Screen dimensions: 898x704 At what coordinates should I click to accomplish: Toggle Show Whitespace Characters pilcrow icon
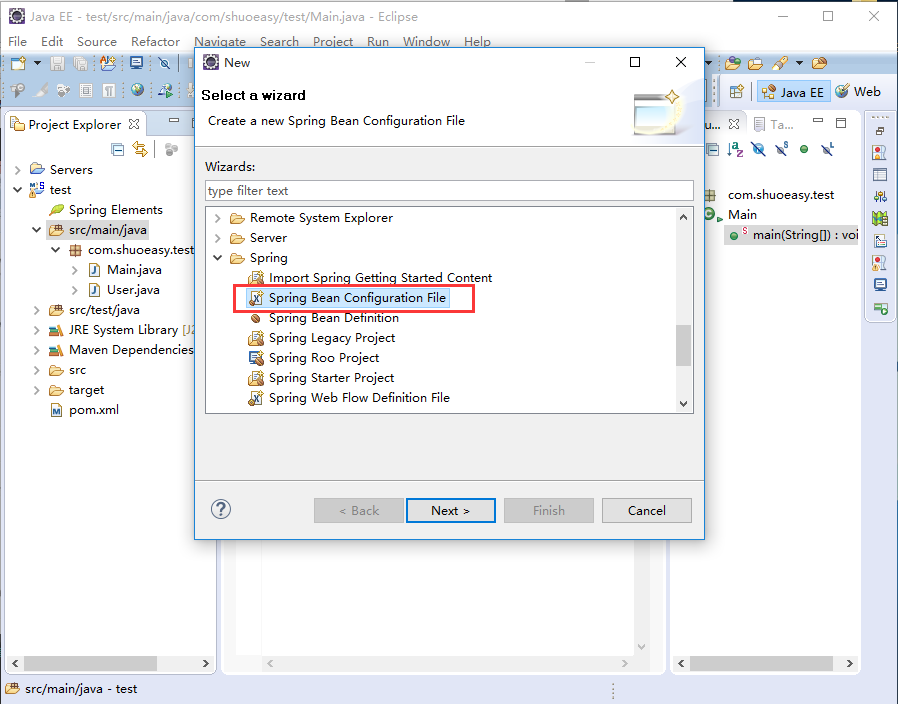tap(109, 91)
